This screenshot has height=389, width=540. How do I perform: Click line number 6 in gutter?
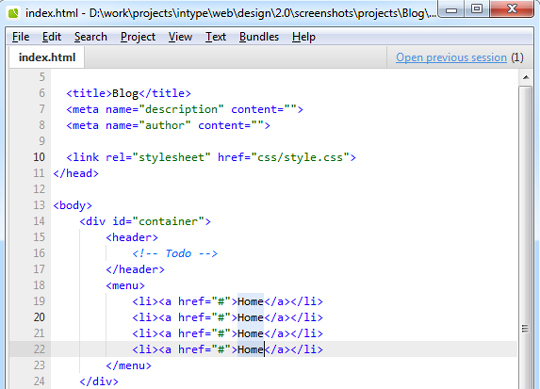coord(42,93)
